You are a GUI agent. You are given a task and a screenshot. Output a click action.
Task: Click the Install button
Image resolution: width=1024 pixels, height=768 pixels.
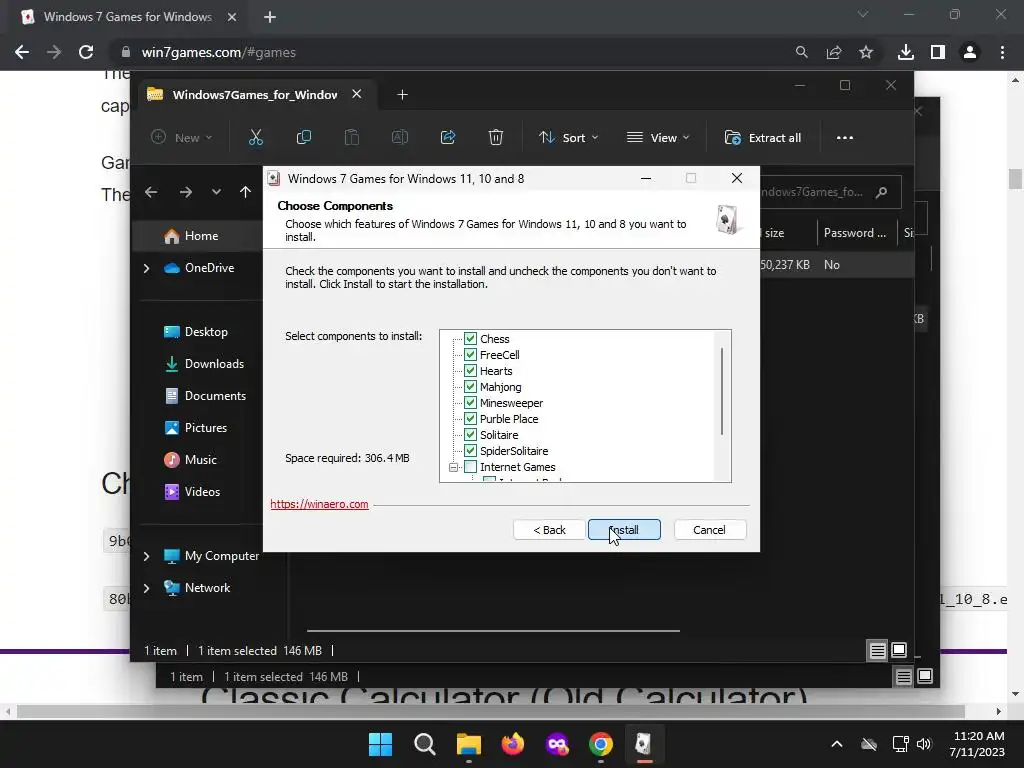(x=624, y=530)
